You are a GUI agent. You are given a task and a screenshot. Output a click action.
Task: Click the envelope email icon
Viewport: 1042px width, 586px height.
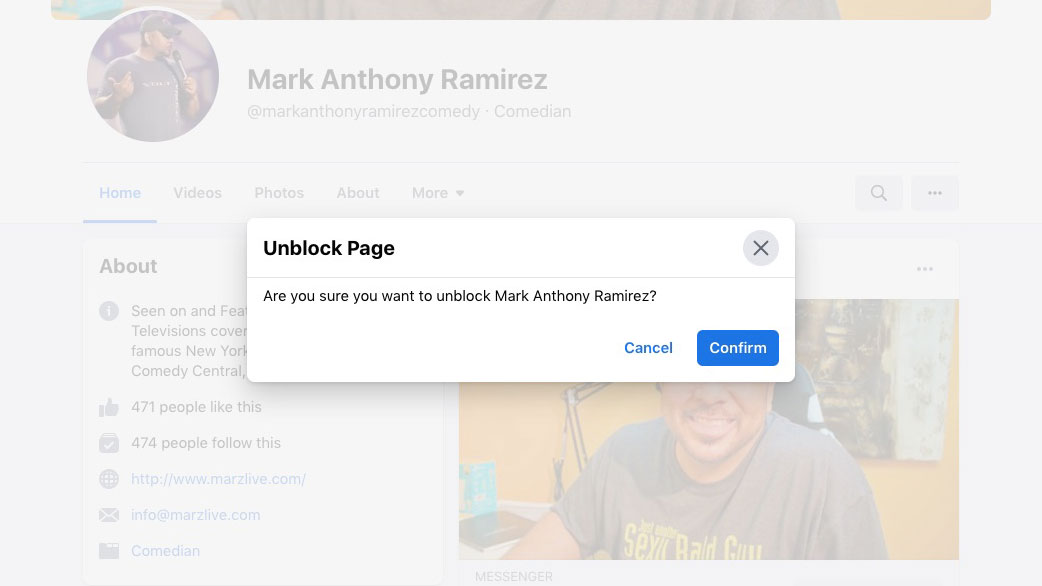pos(109,515)
